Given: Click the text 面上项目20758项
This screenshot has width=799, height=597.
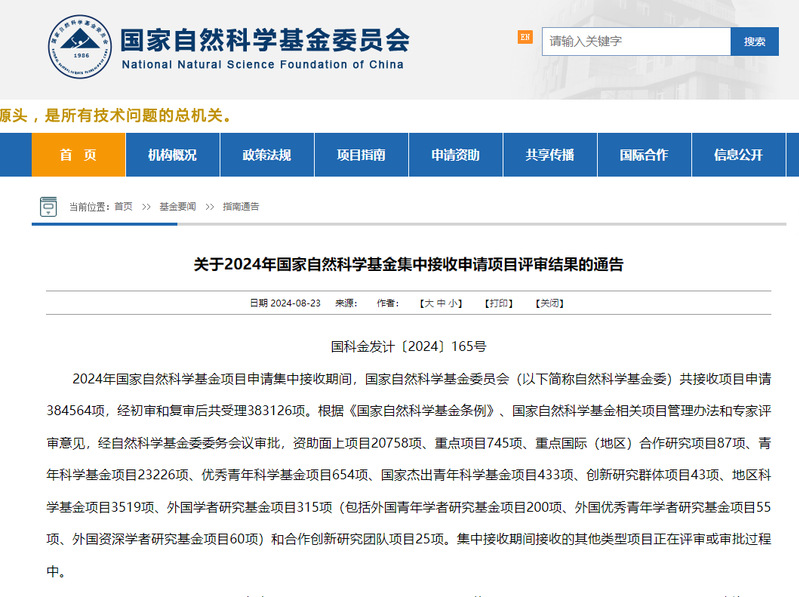Looking at the screenshot, I should tap(370, 443).
